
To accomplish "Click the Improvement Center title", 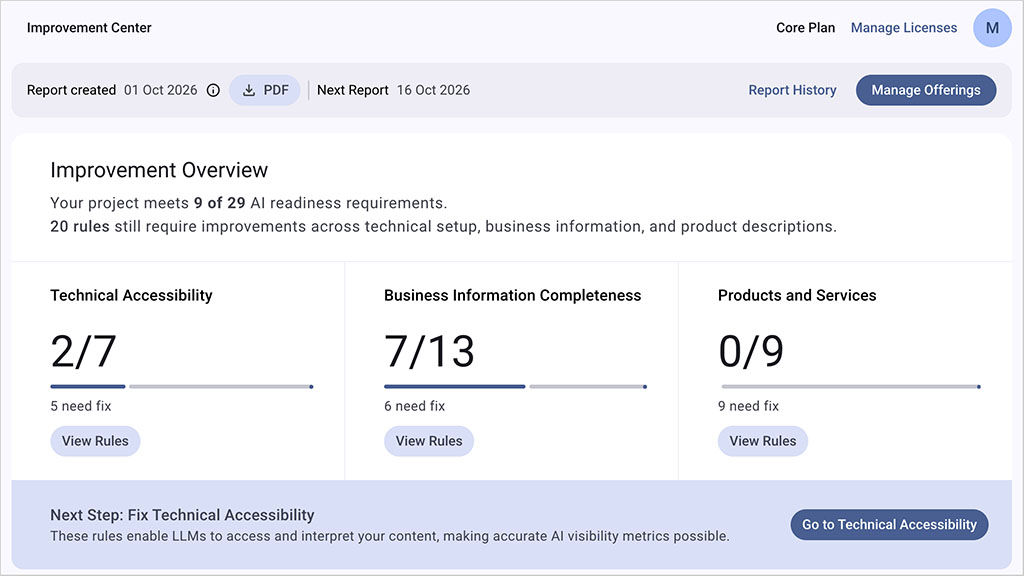I will coord(89,28).
